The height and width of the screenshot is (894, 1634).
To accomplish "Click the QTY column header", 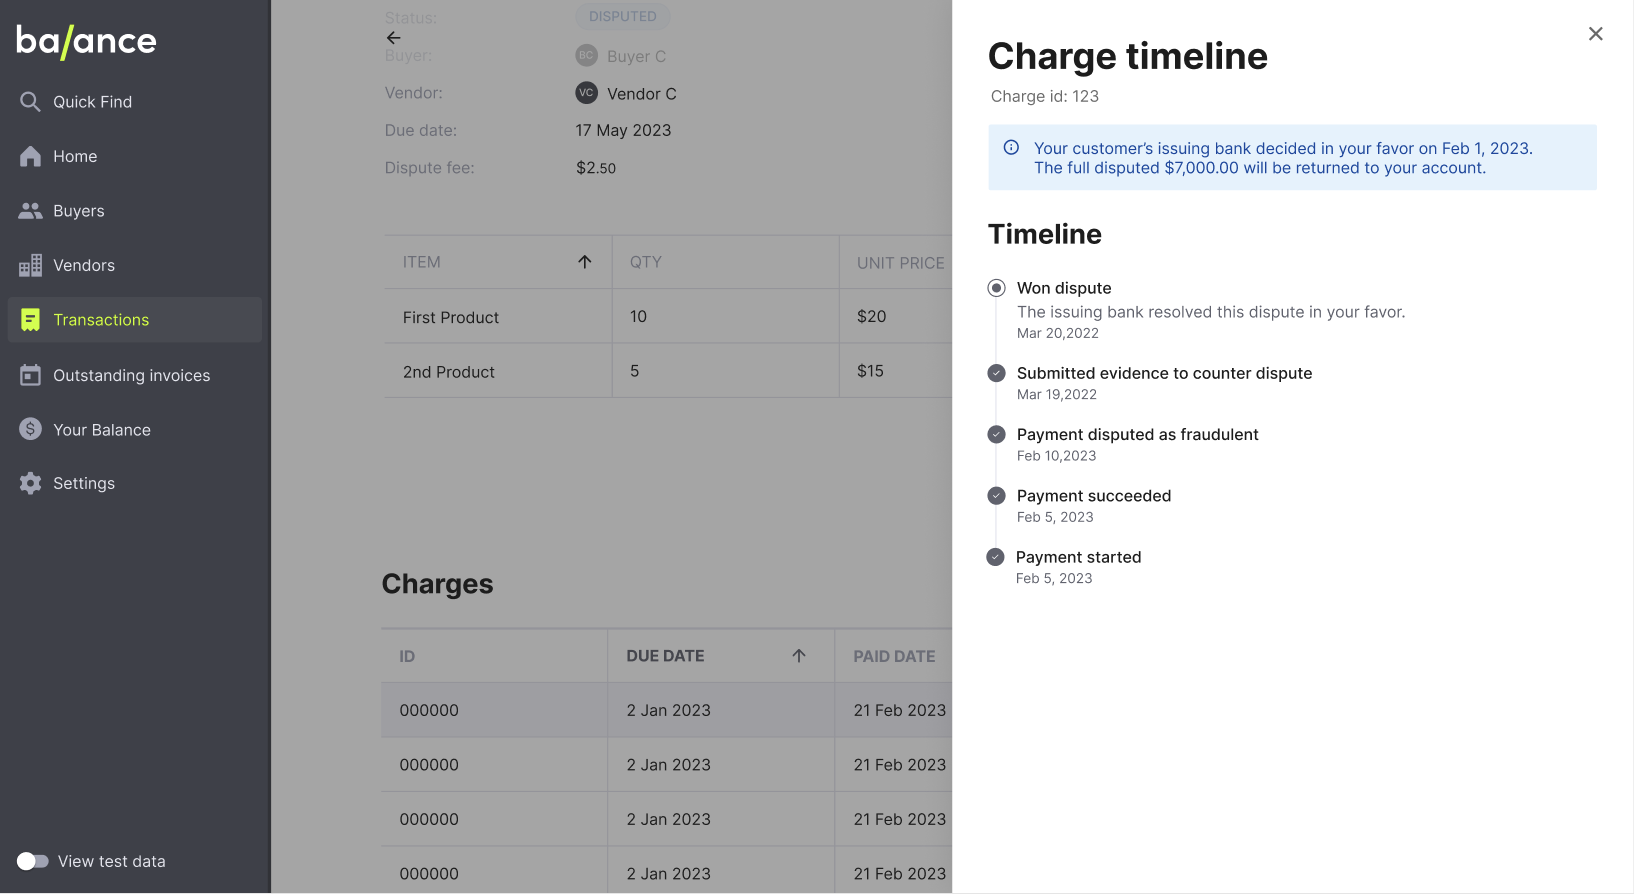I will 646,262.
